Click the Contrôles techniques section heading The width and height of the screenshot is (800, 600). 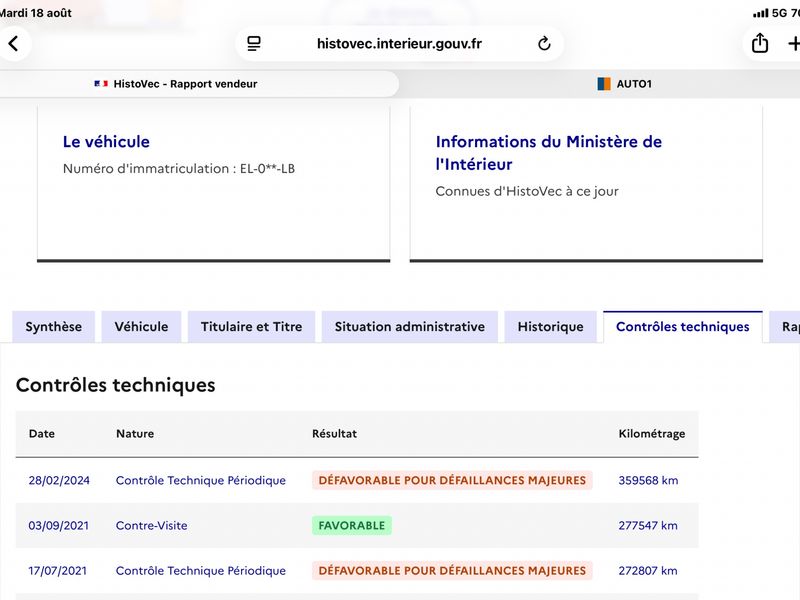[115, 385]
